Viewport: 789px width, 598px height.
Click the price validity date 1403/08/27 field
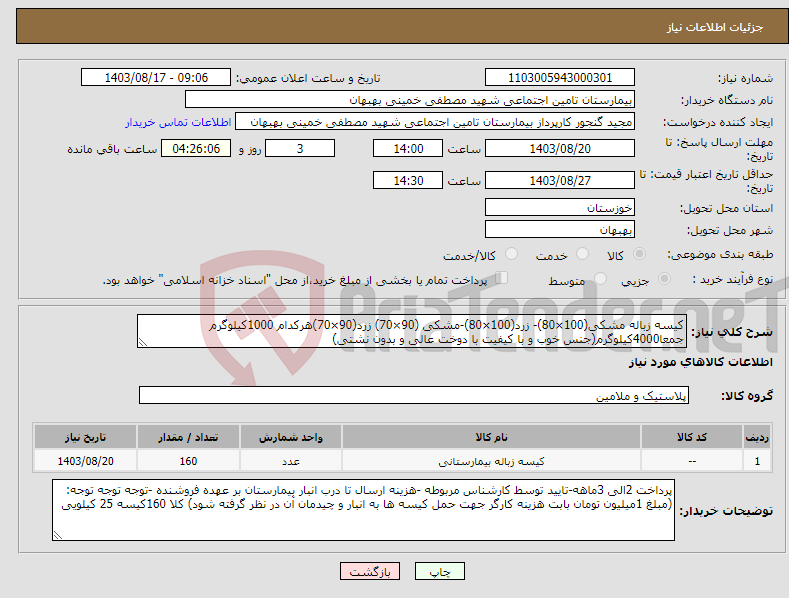[560, 180]
